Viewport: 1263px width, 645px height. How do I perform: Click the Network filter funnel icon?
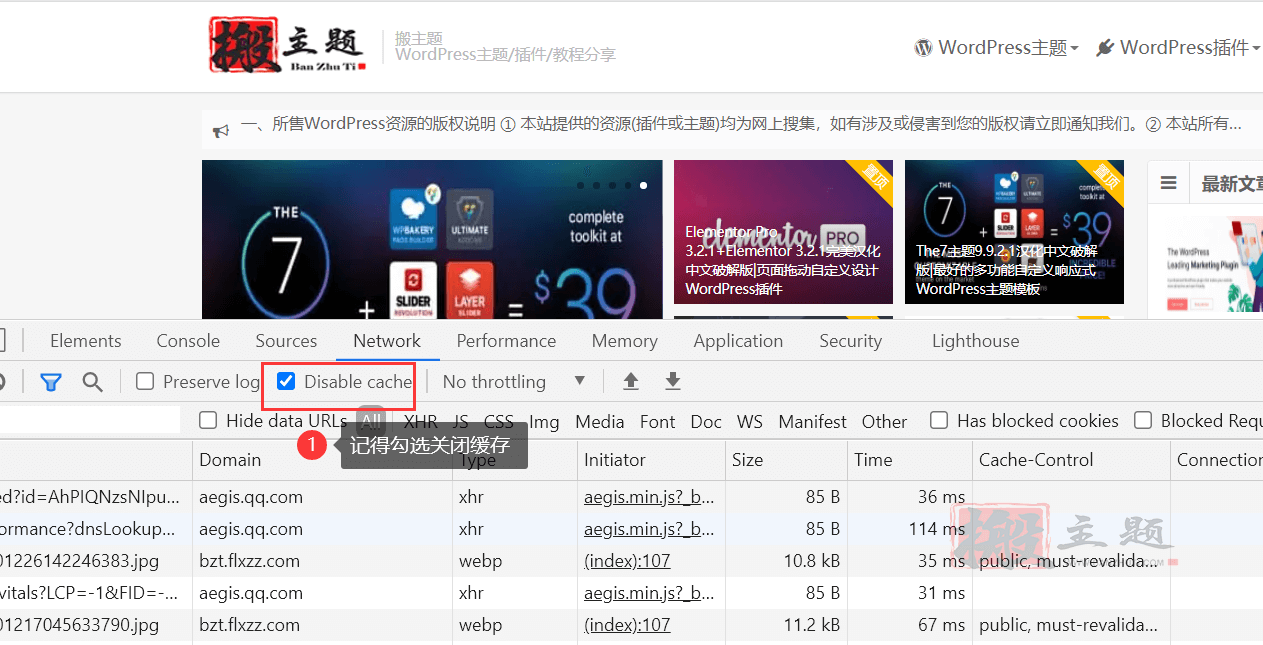point(50,382)
